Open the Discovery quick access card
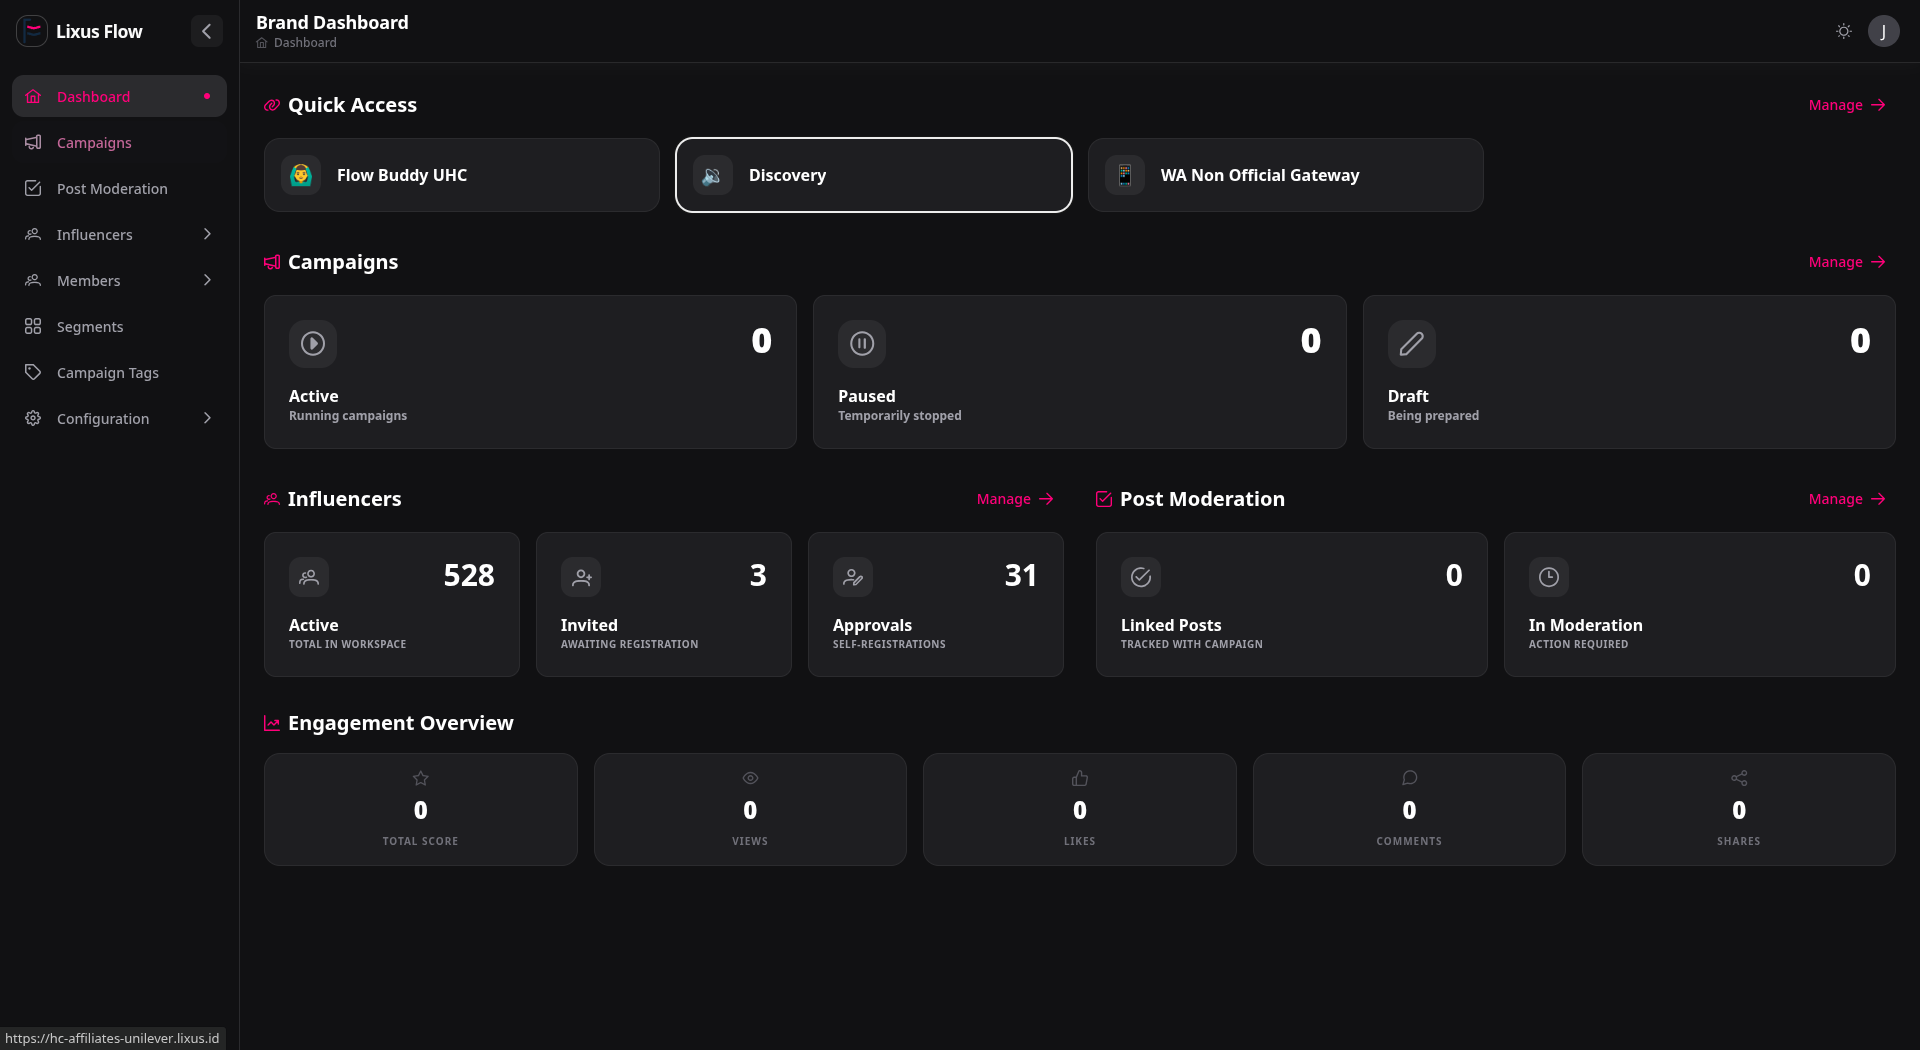1920x1050 pixels. [873, 175]
